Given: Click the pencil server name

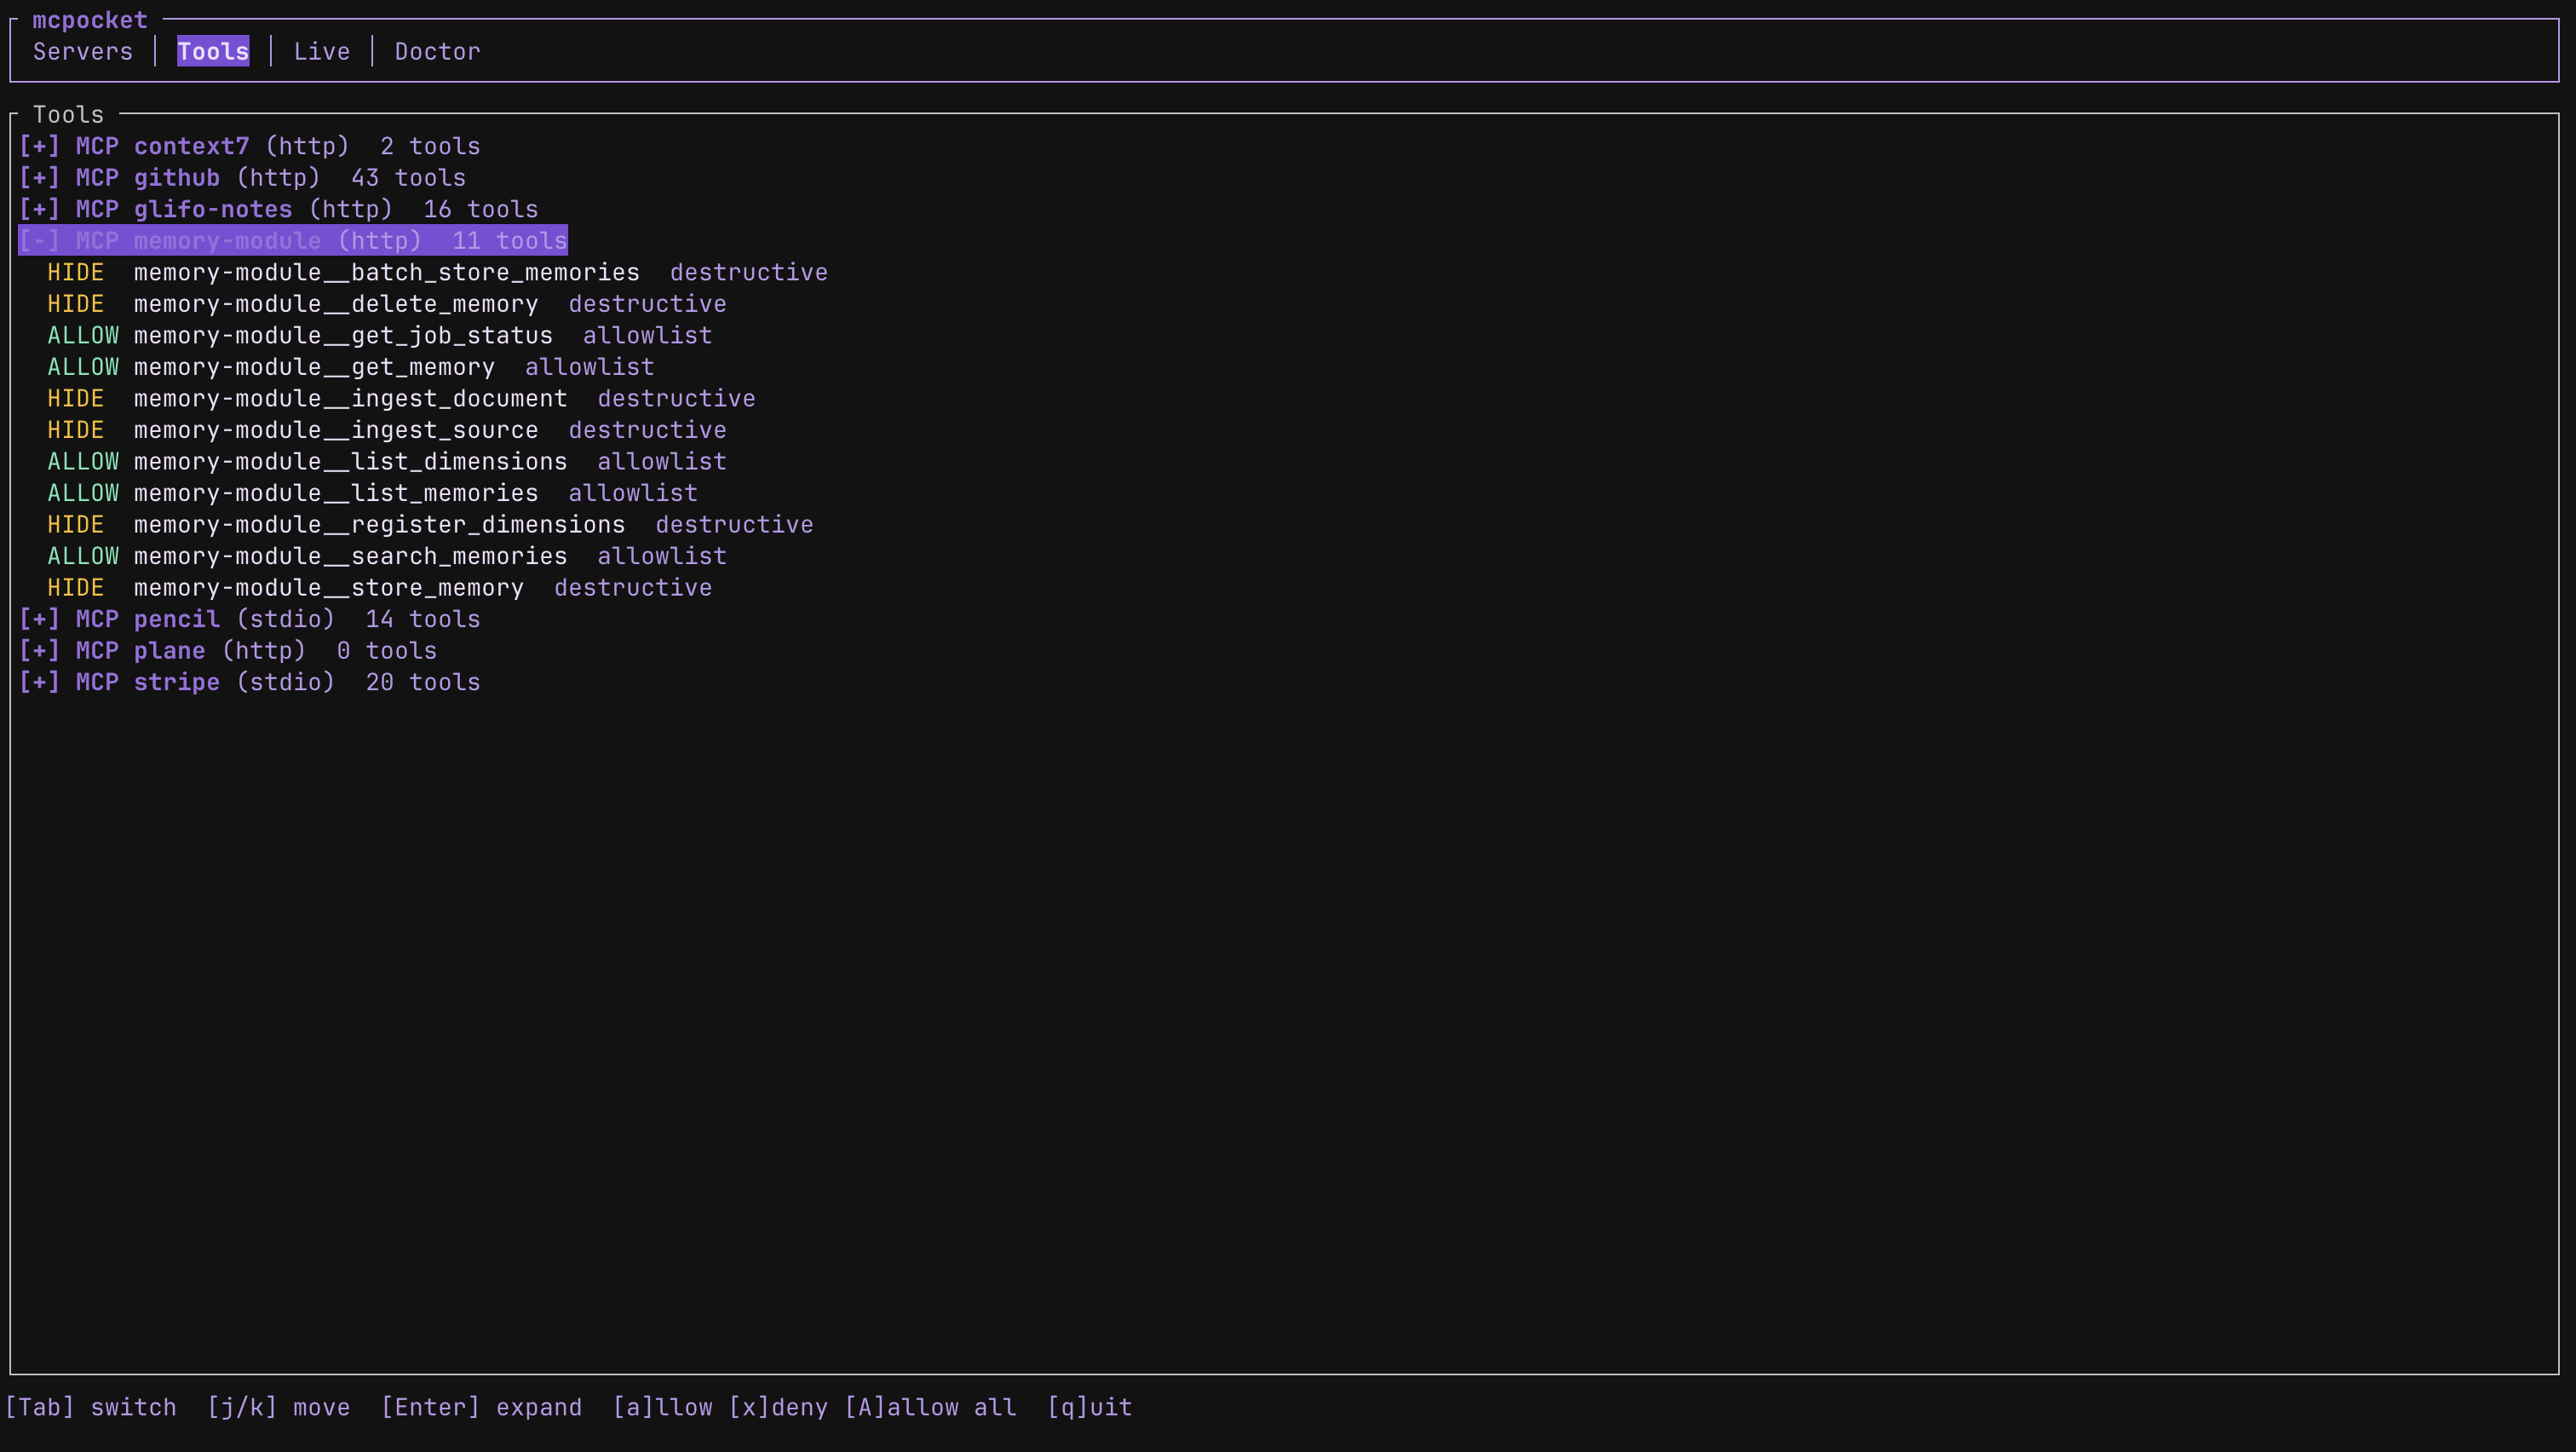Looking at the screenshot, I should pos(177,619).
